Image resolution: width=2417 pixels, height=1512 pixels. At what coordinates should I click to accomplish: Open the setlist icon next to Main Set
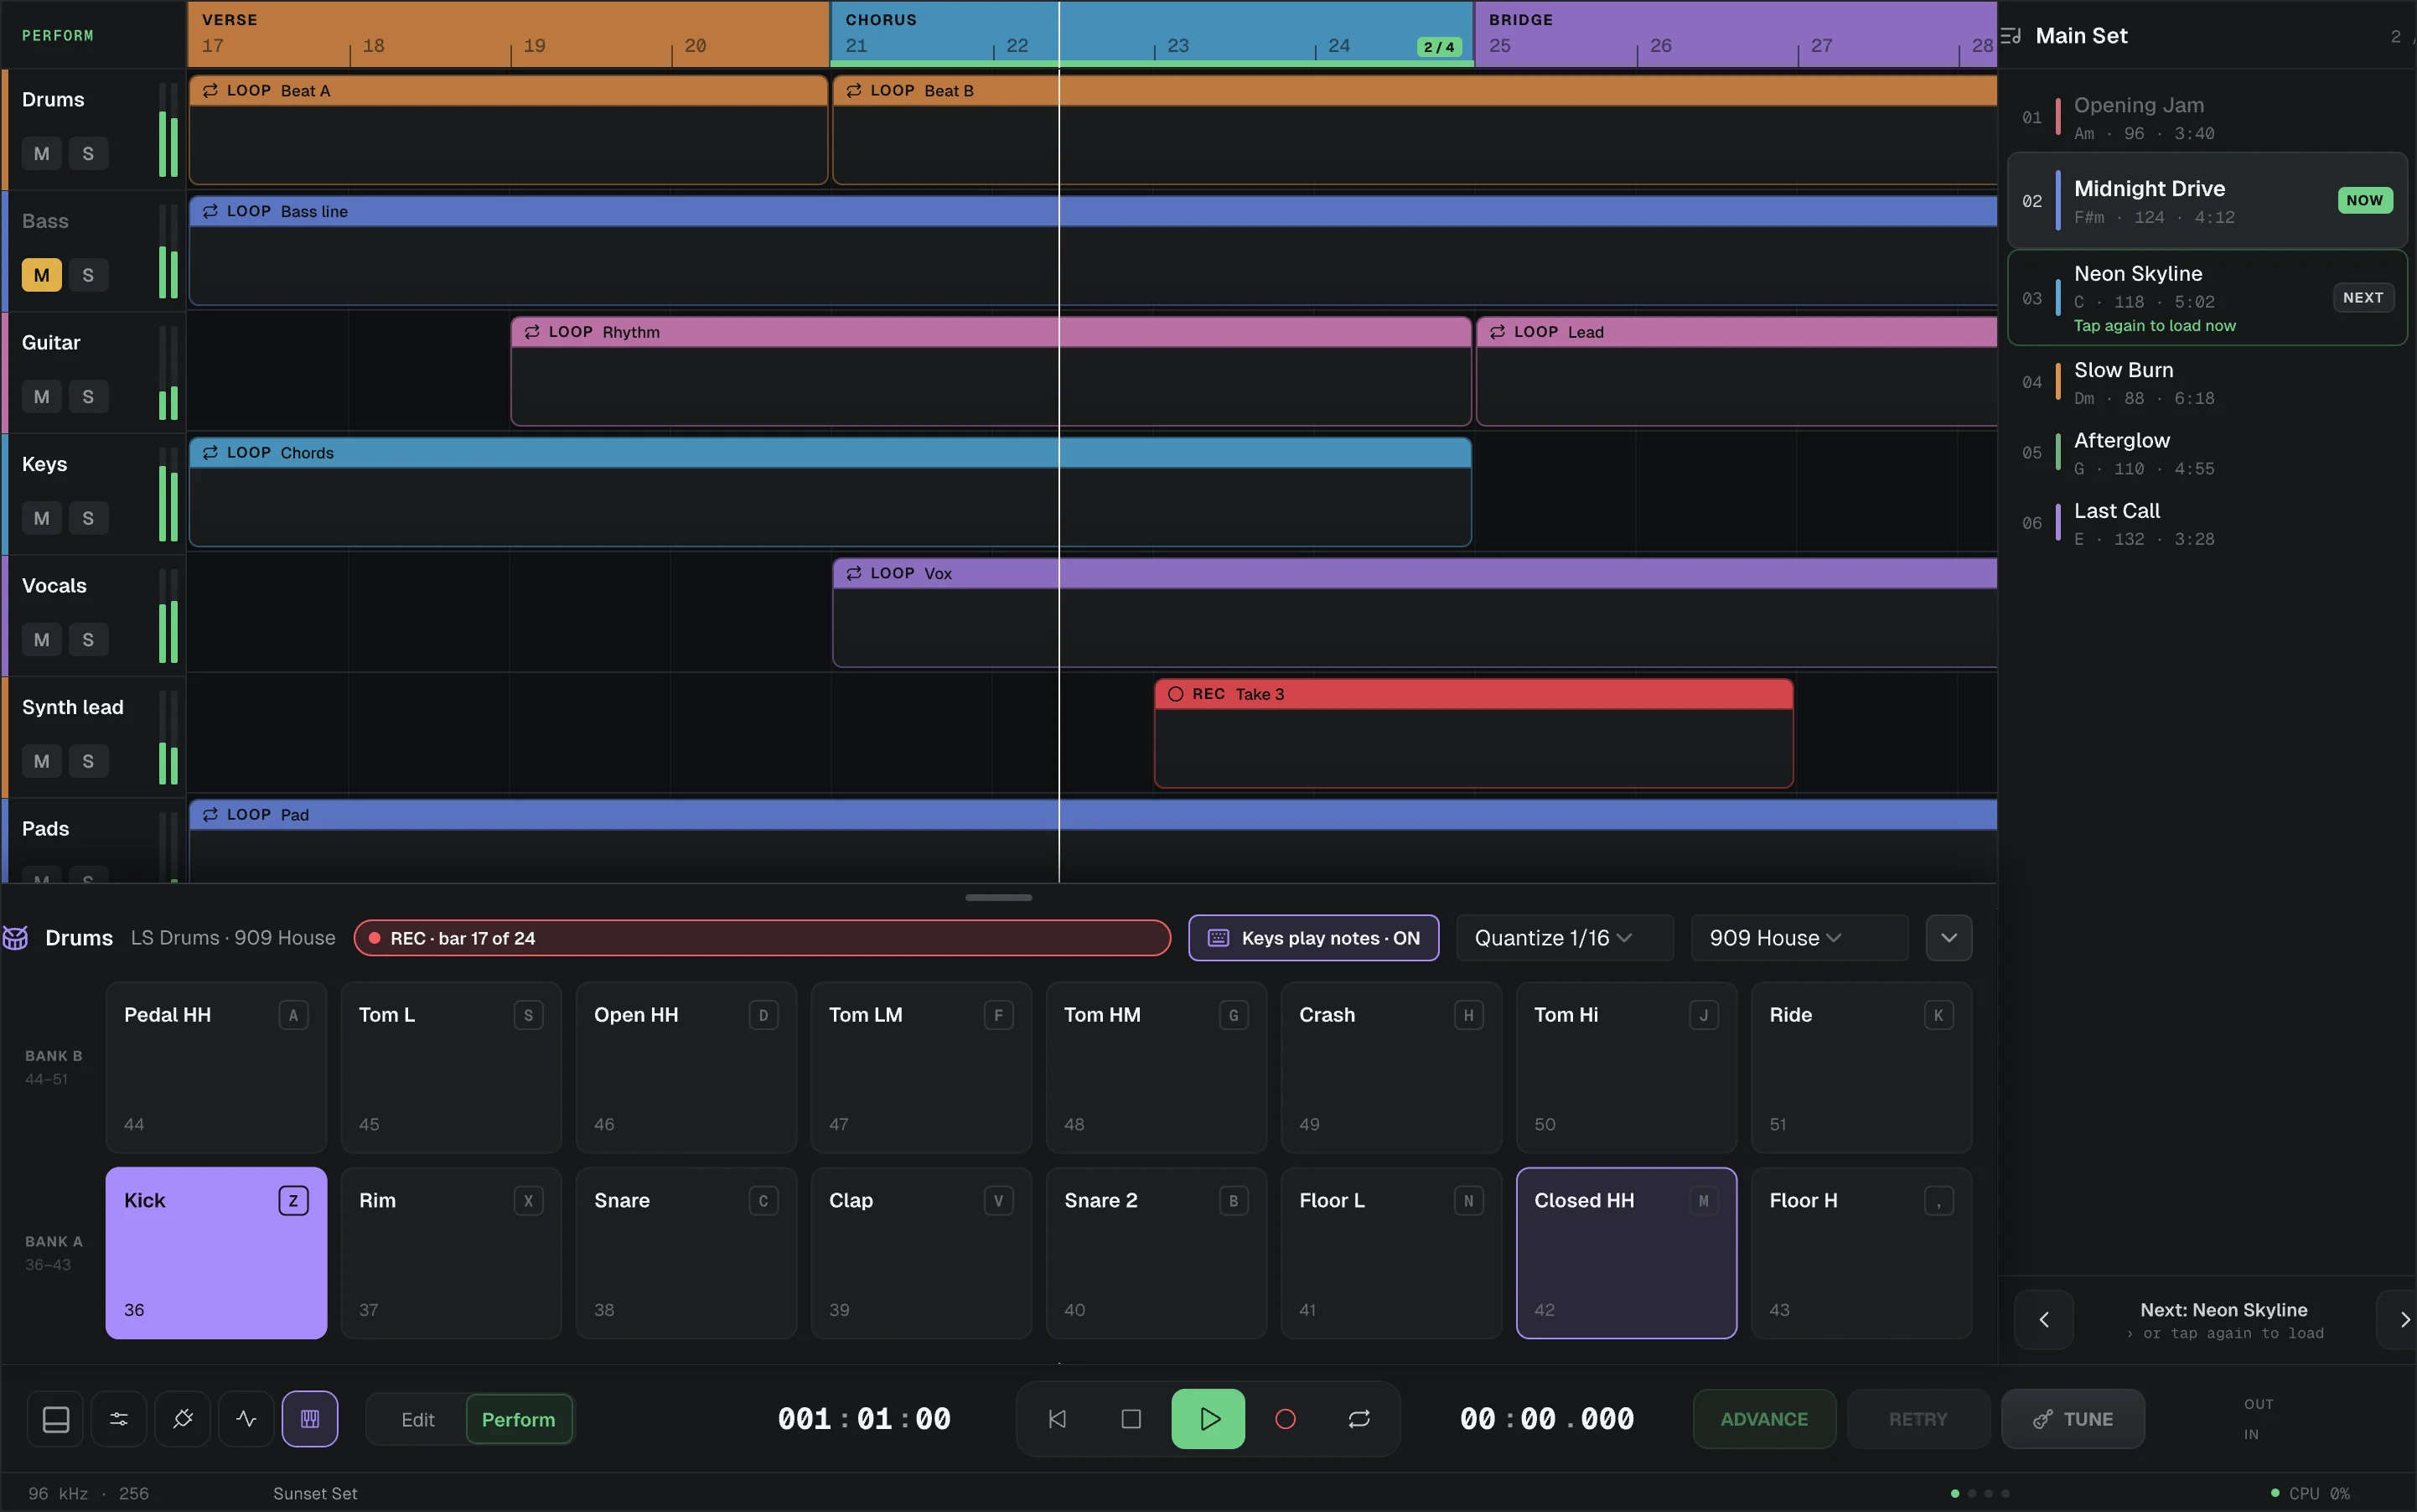click(2011, 36)
